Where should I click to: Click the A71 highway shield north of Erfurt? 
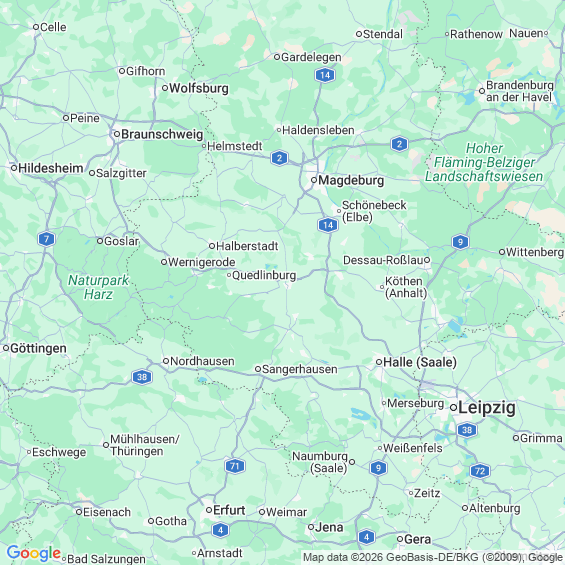[x=235, y=466]
